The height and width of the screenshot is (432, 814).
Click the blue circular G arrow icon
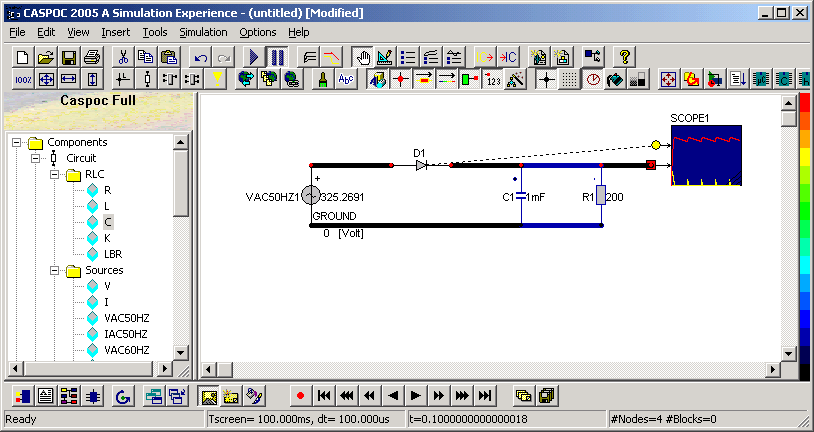coord(123,396)
